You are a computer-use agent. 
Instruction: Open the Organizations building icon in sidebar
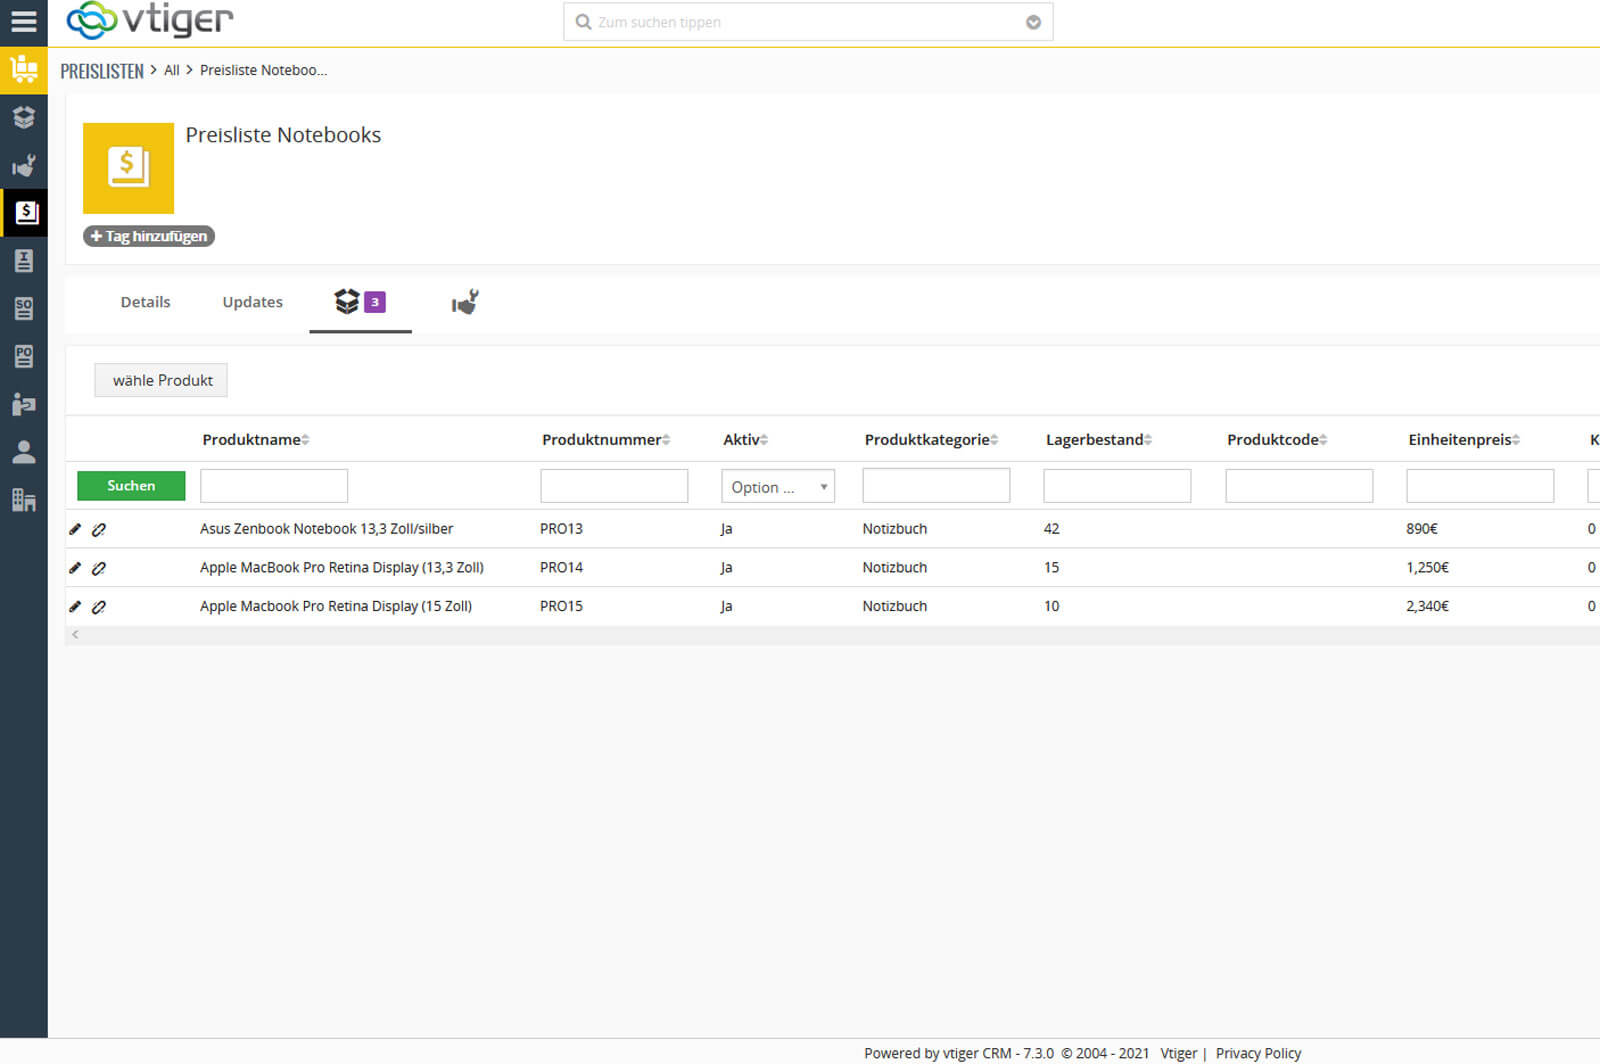tap(24, 500)
